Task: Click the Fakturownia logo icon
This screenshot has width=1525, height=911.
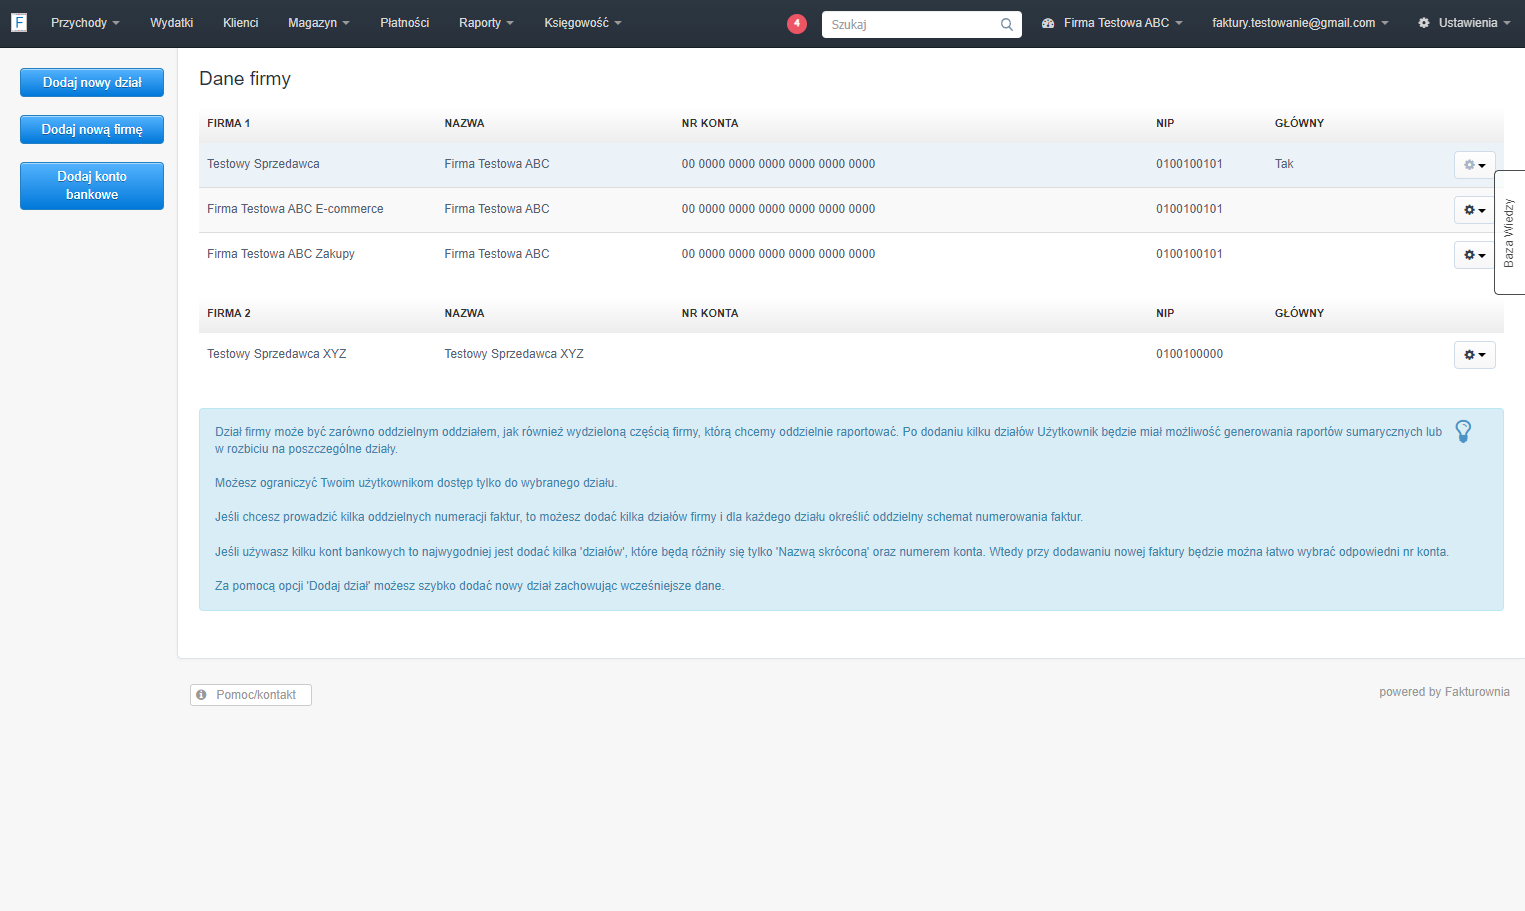Action: click(x=18, y=22)
